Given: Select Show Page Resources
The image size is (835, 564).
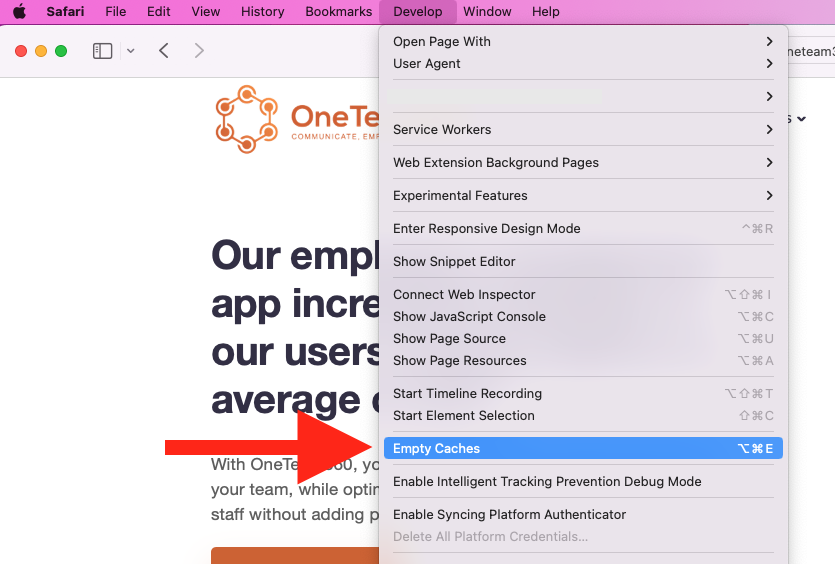Looking at the screenshot, I should click(583, 361).
